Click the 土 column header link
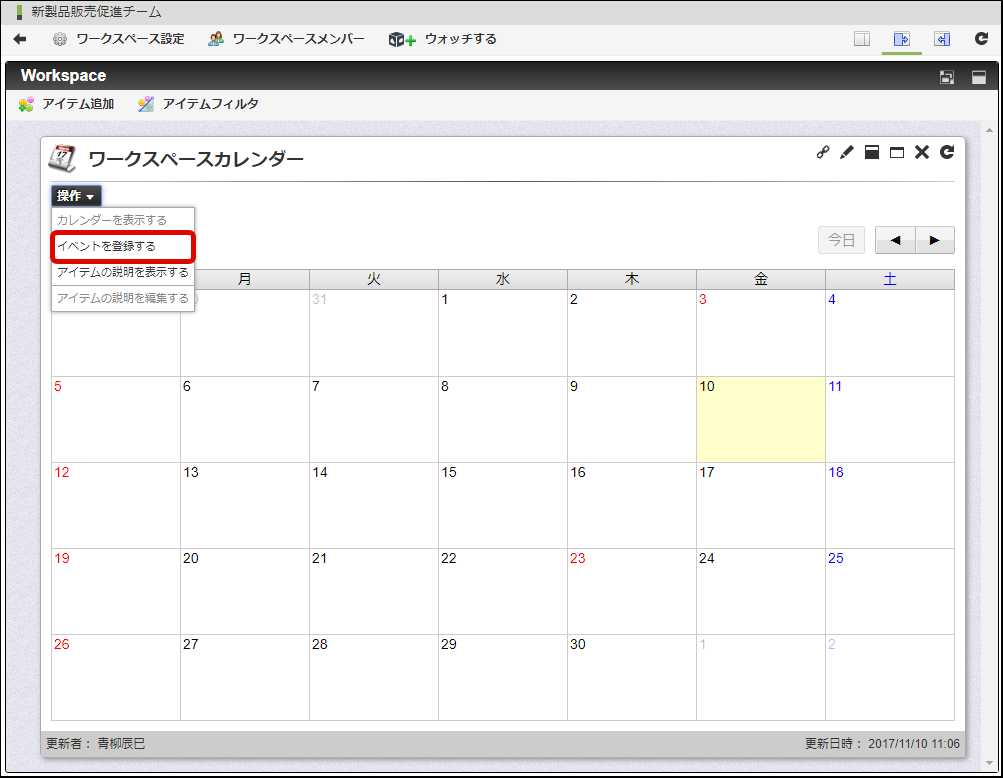Screen dimensions: 1003x778 (890, 279)
